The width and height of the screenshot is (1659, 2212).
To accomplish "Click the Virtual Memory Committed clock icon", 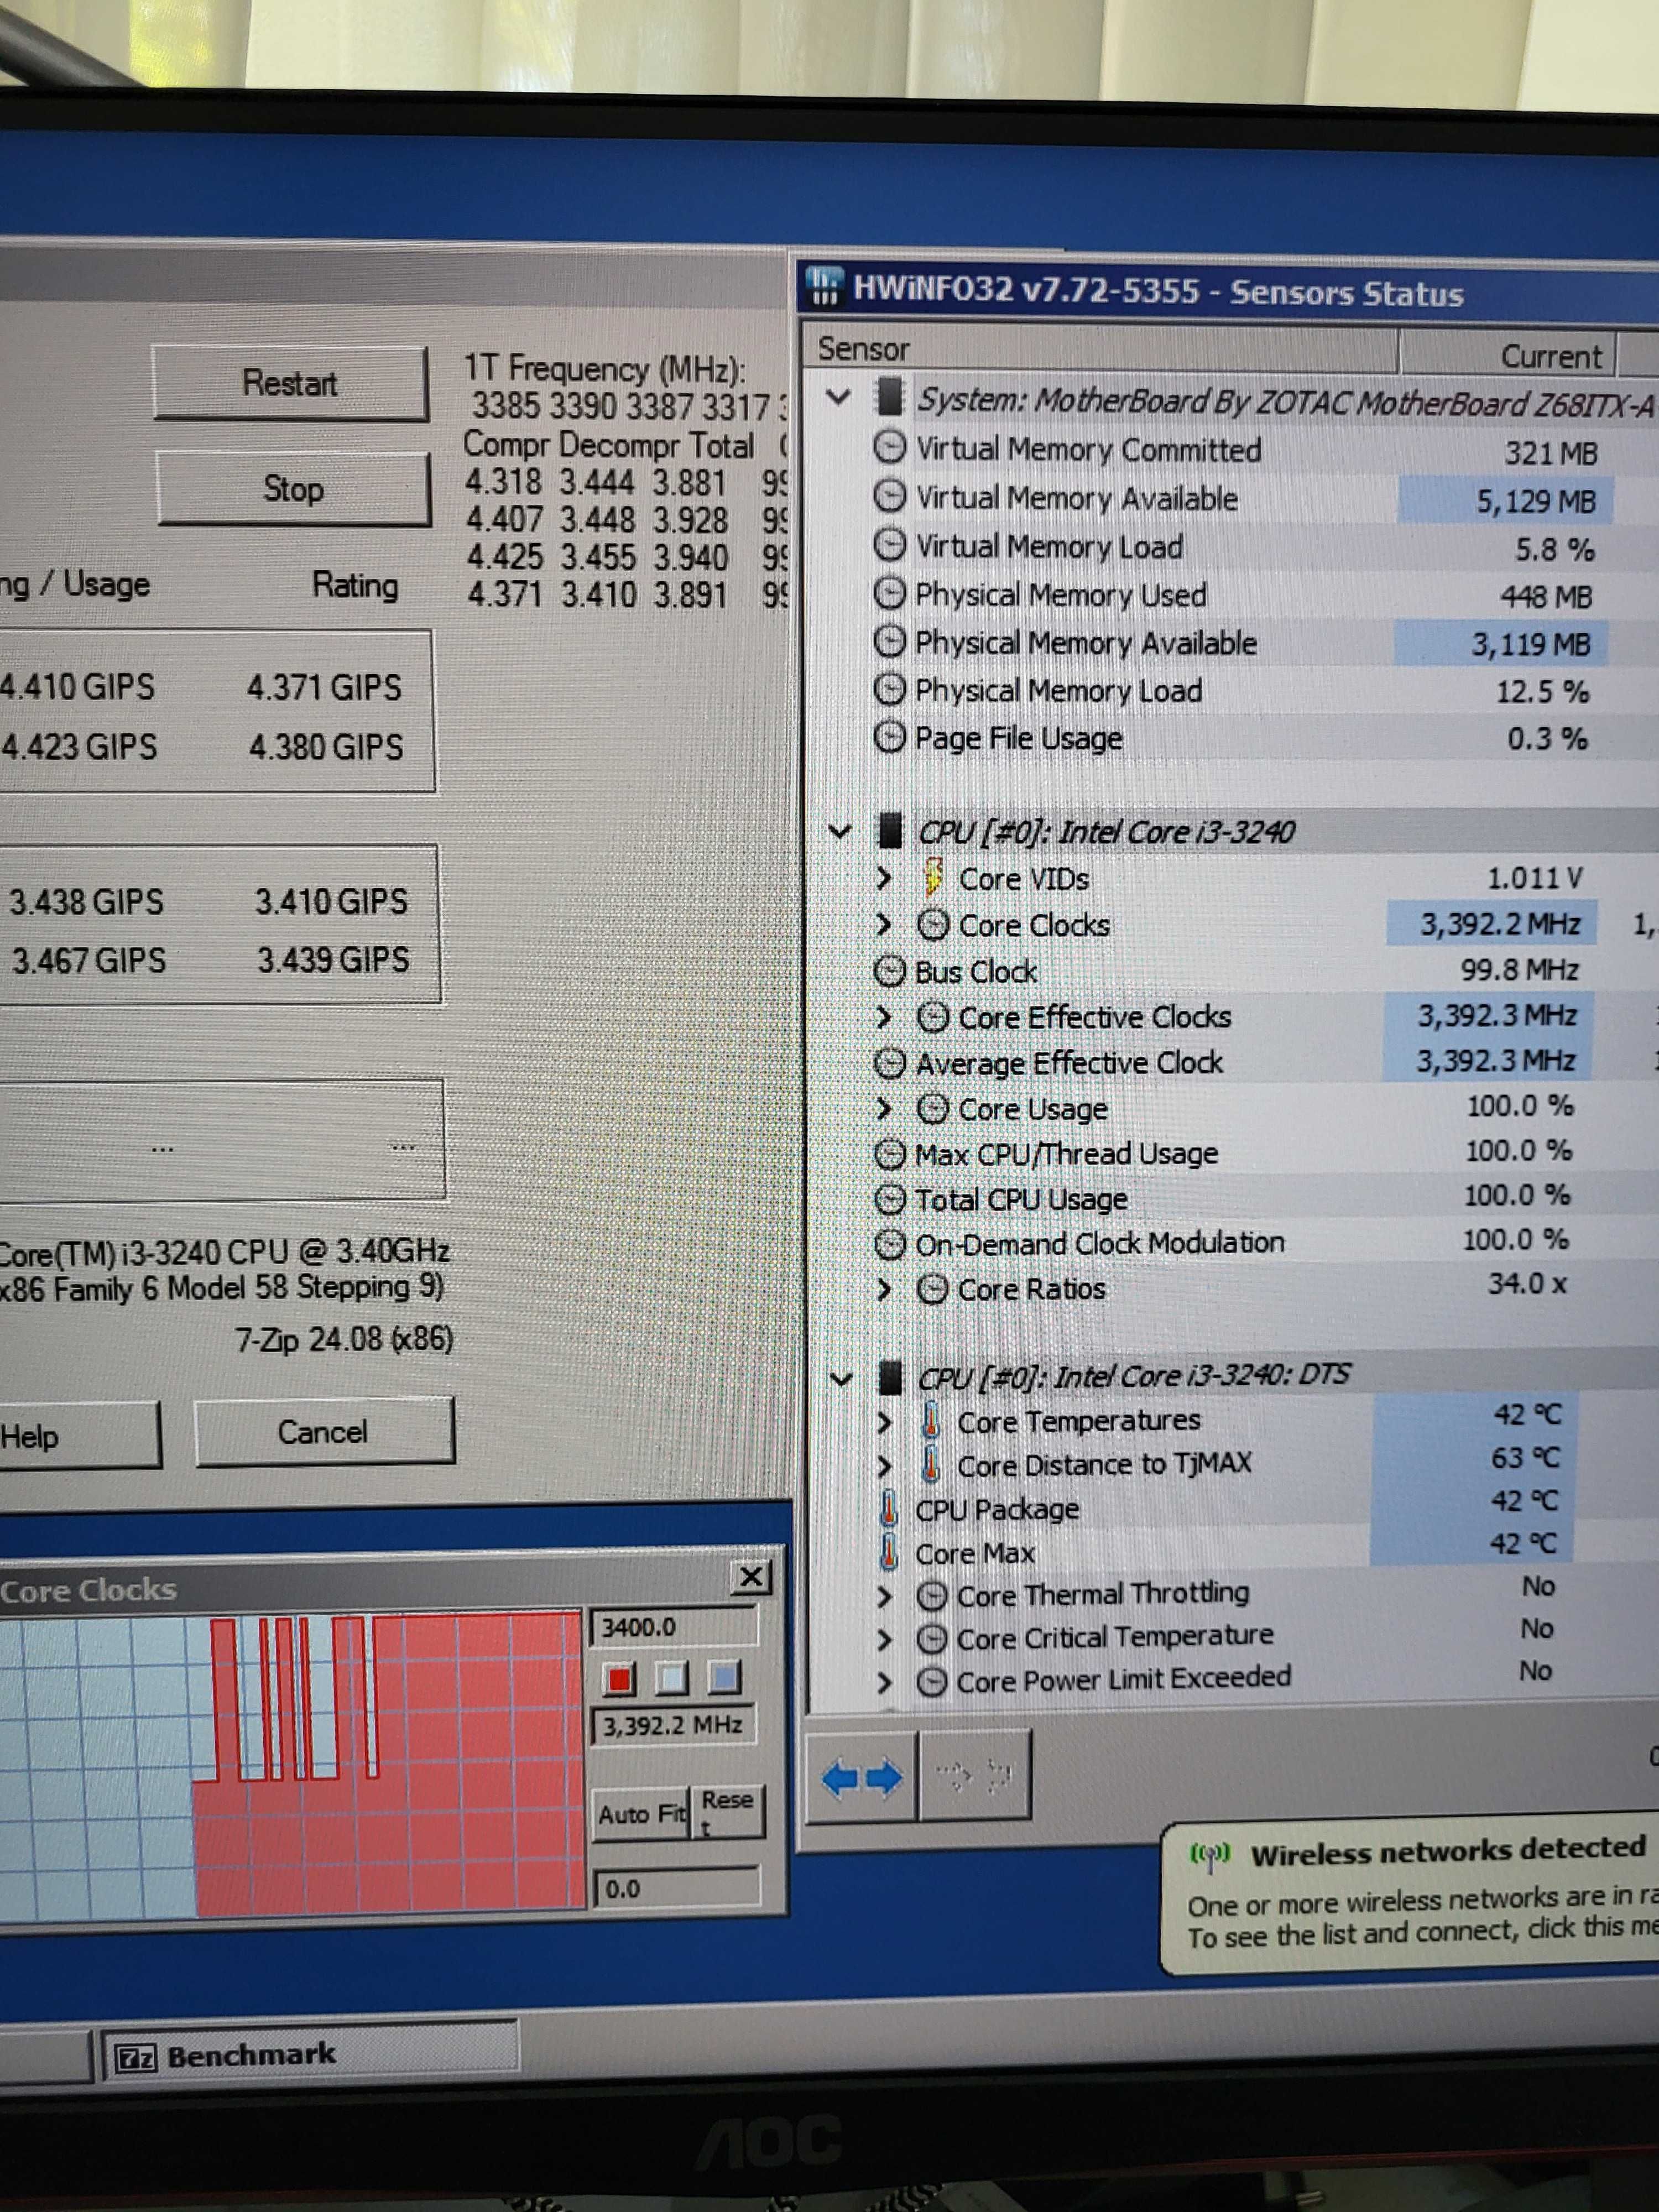I will coord(889,447).
